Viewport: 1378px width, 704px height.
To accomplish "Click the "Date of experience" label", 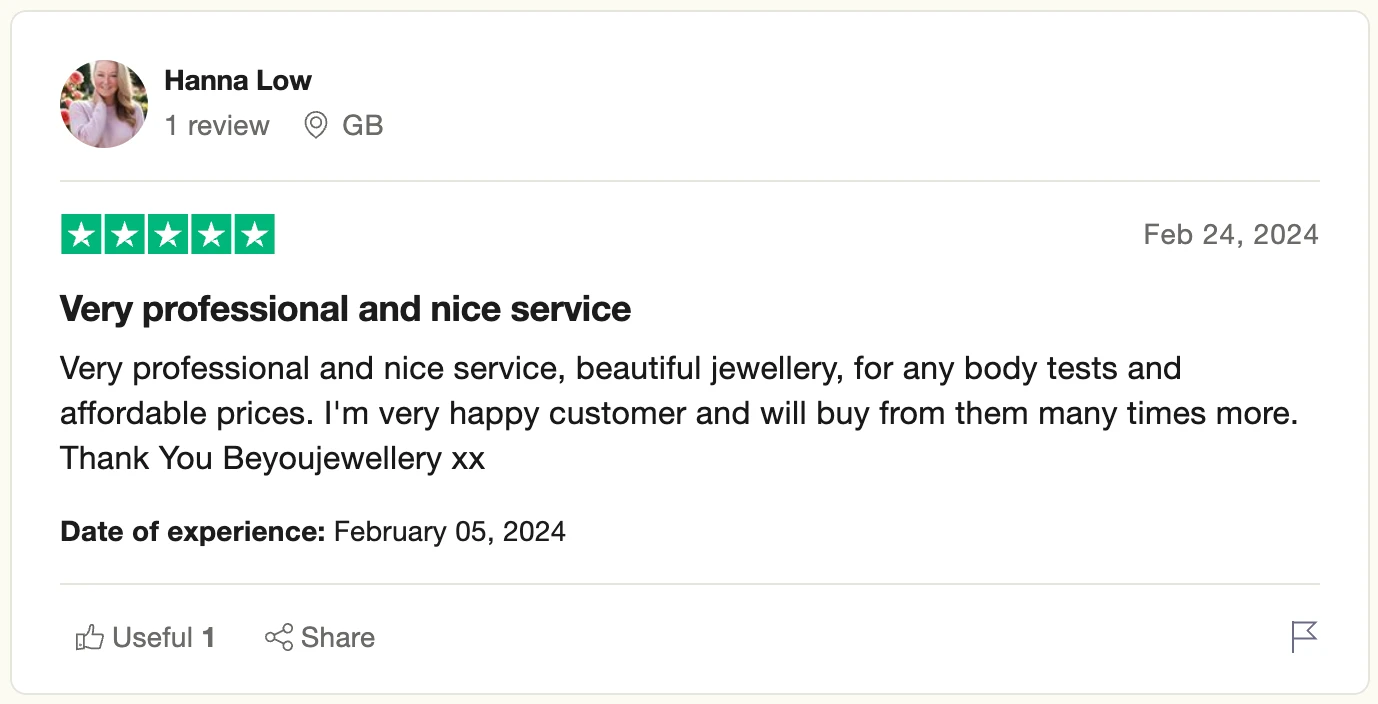I will (x=193, y=531).
